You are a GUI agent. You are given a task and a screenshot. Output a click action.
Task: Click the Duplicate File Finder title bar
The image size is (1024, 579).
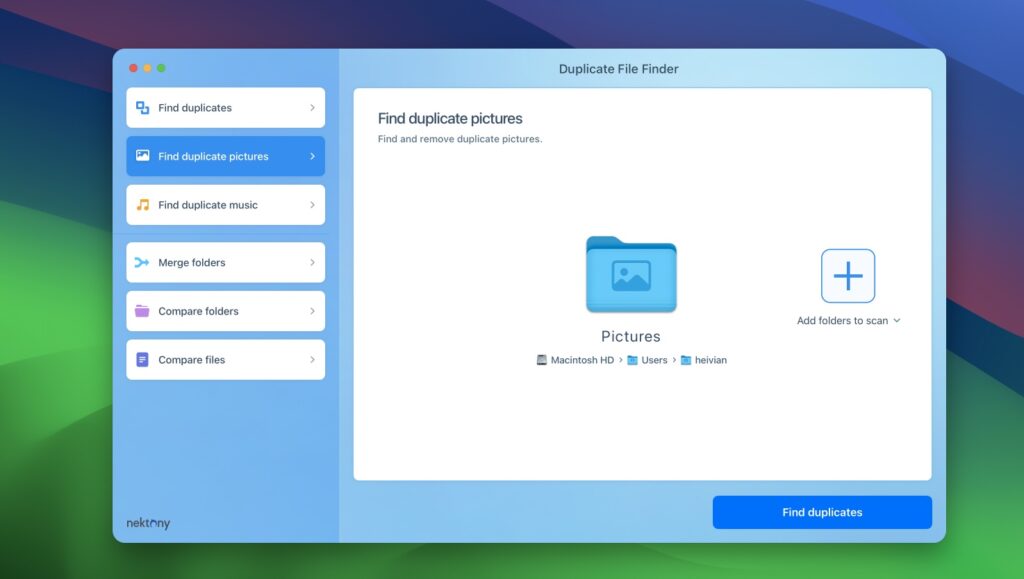[617, 68]
